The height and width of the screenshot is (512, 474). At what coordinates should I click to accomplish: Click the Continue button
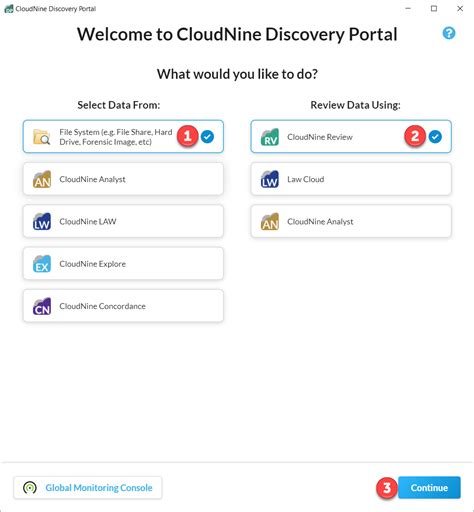[429, 488]
